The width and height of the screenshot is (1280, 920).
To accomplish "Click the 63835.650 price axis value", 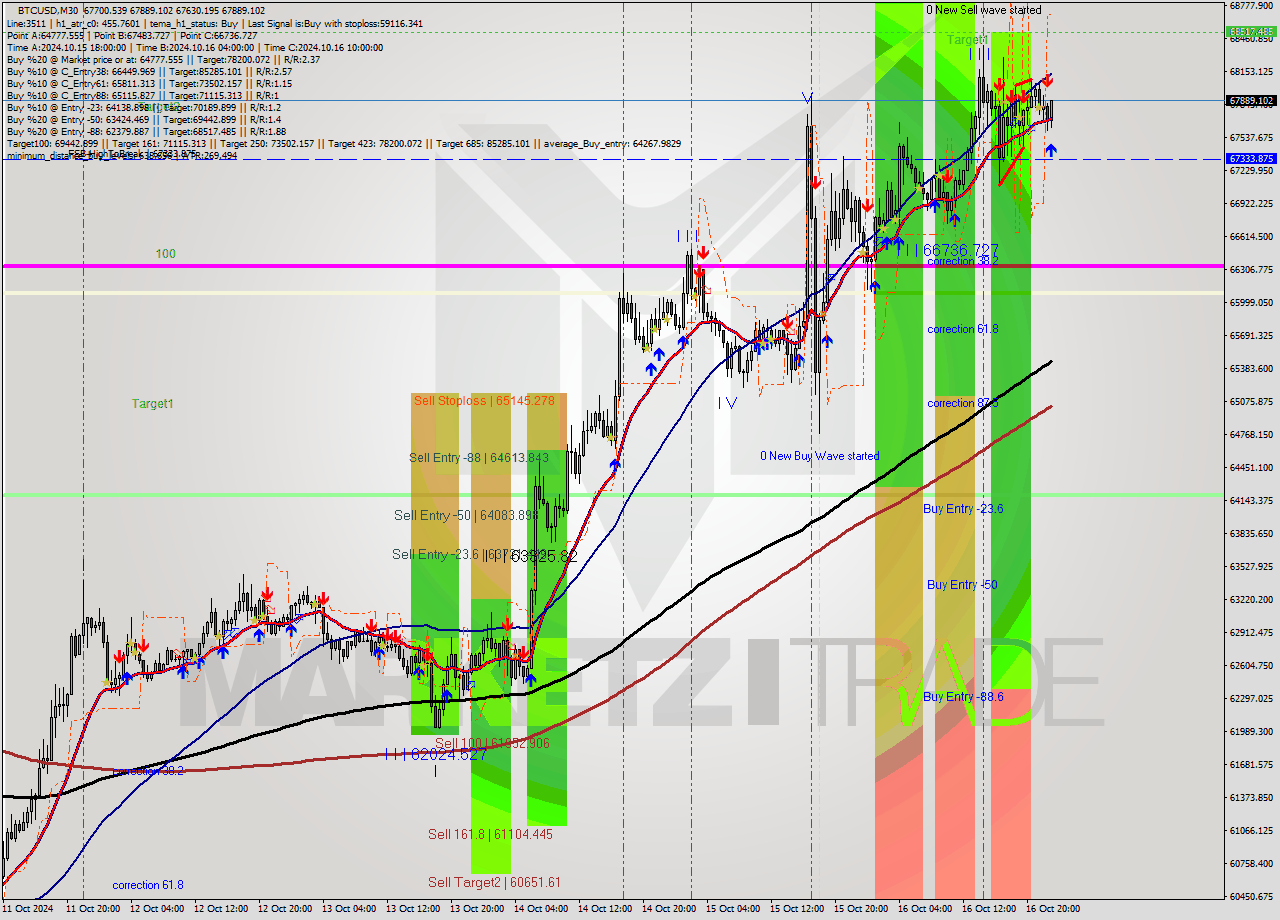I will [1251, 534].
